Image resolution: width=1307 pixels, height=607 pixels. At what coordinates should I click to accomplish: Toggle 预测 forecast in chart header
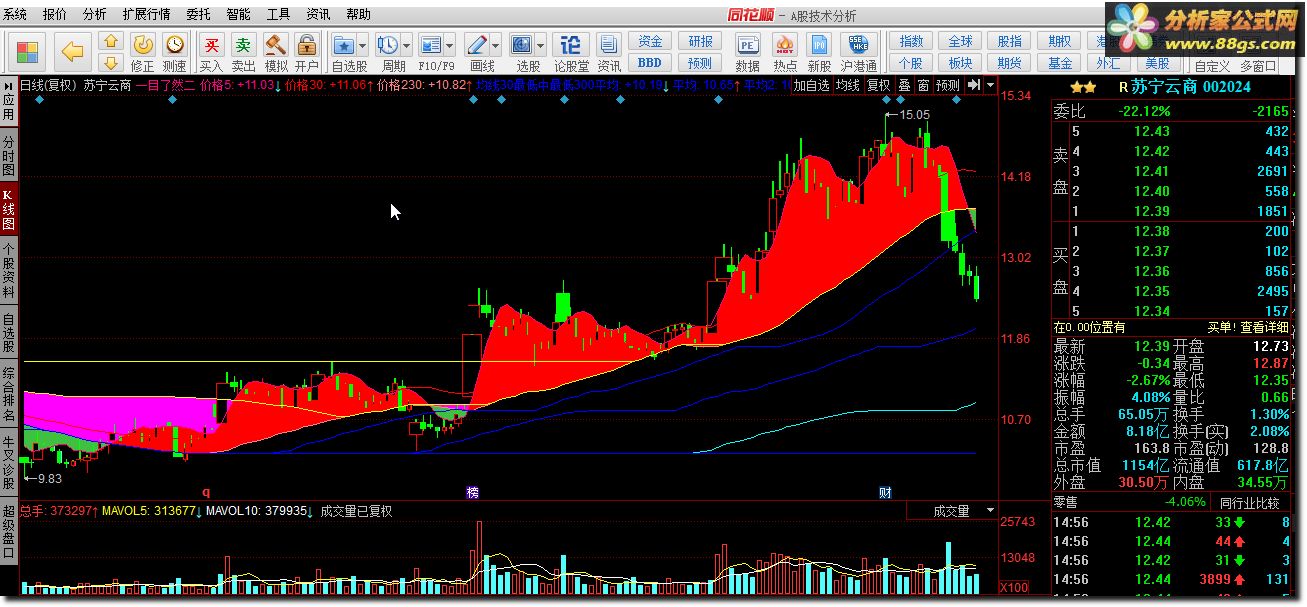click(947, 85)
